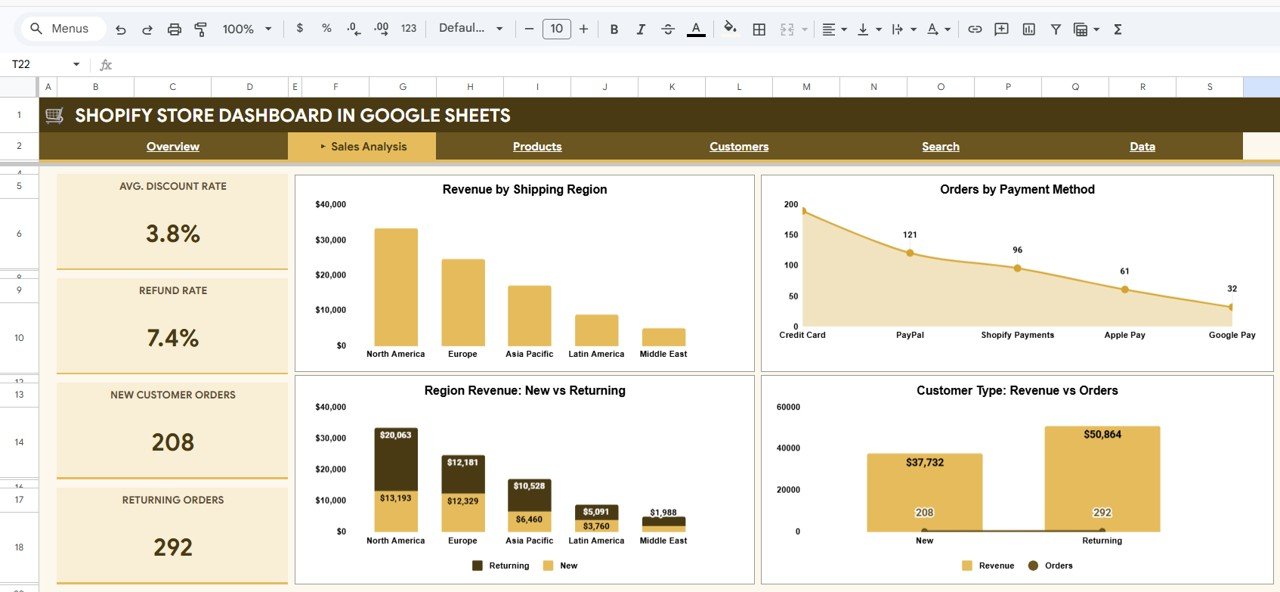
Task: Open the name box dropdown showing T22
Action: (x=76, y=63)
